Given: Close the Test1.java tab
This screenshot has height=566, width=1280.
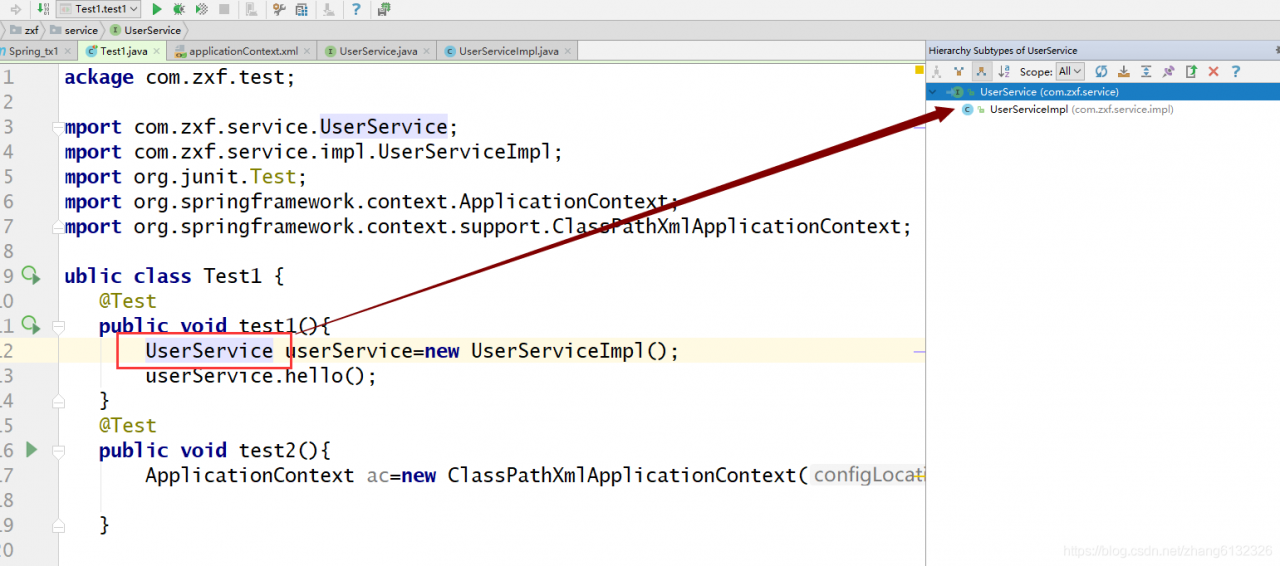Looking at the screenshot, I should (x=157, y=51).
